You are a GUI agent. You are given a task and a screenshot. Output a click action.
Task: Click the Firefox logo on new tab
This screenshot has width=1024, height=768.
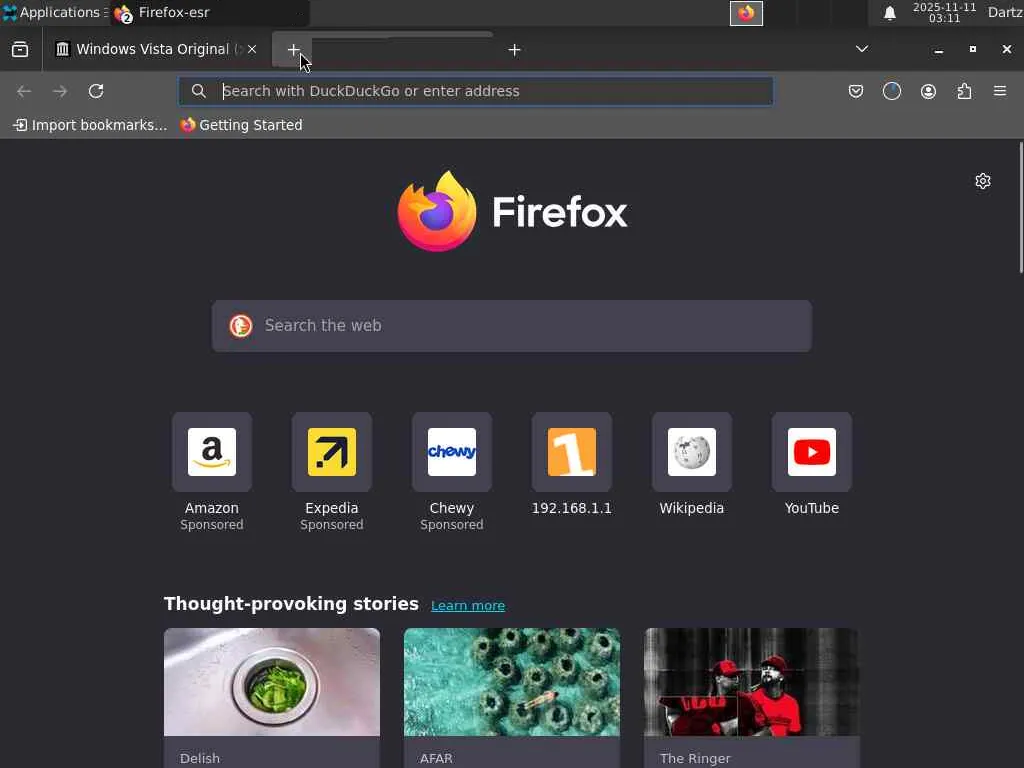click(512, 211)
